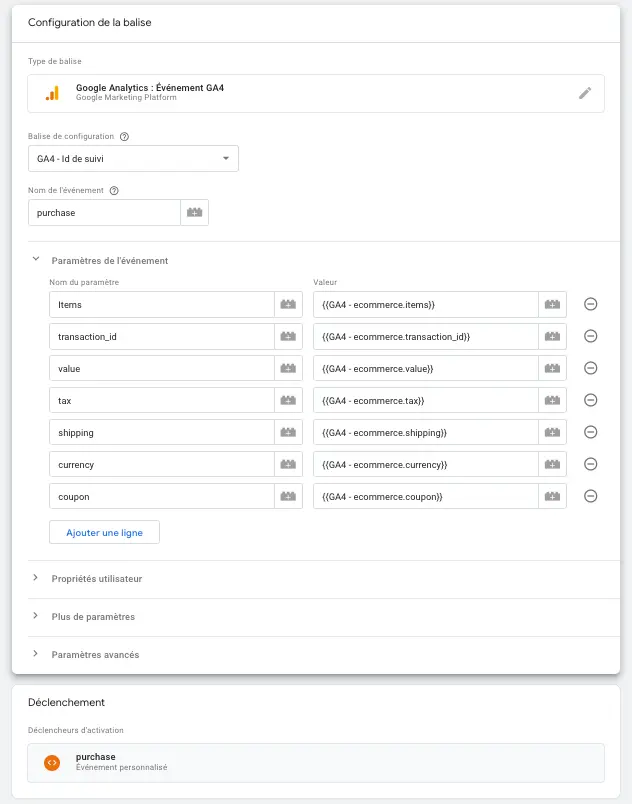Viewport: 632px width, 804px height.
Task: Edit the {{GA4 - ecommerce.tax}} value field
Action: point(426,400)
